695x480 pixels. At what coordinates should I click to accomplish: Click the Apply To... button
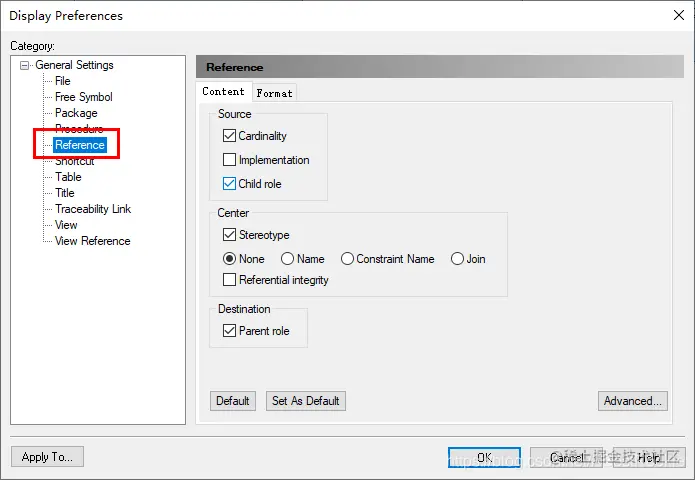(47, 457)
